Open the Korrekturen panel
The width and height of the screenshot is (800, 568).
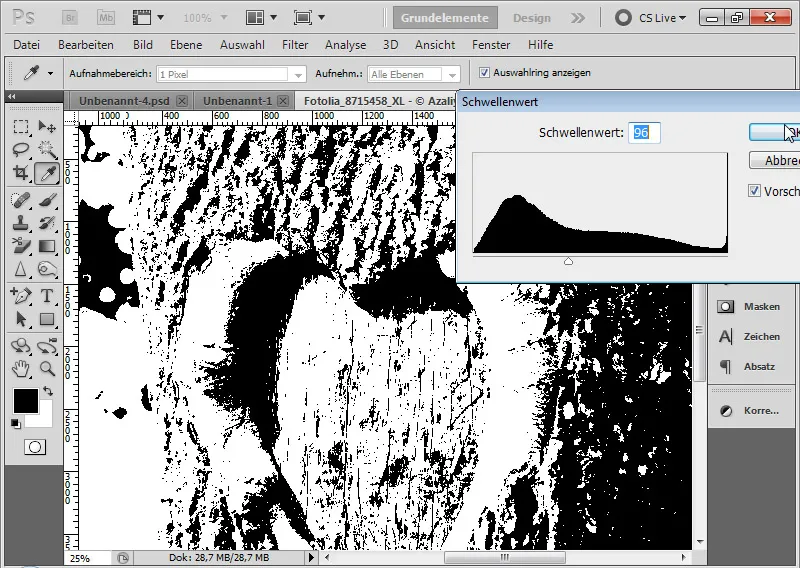click(749, 410)
